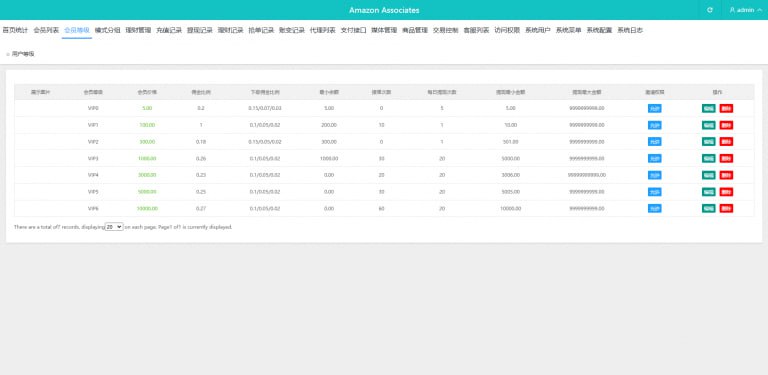Open the 系统用户 tab
Viewport: 768px width, 375px height.
click(x=538, y=30)
